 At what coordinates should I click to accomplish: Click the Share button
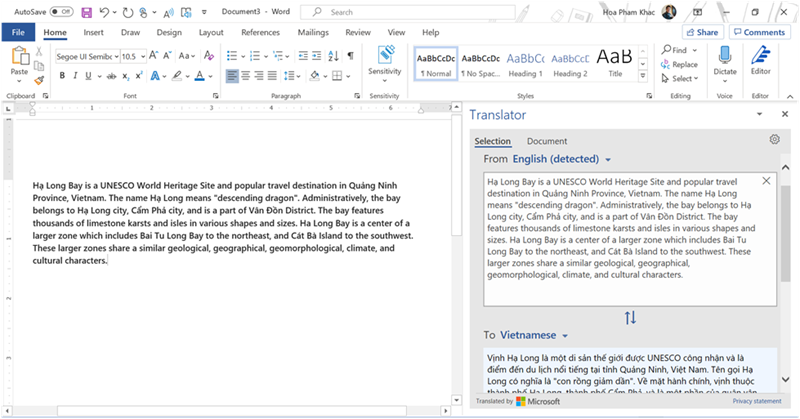click(x=702, y=32)
